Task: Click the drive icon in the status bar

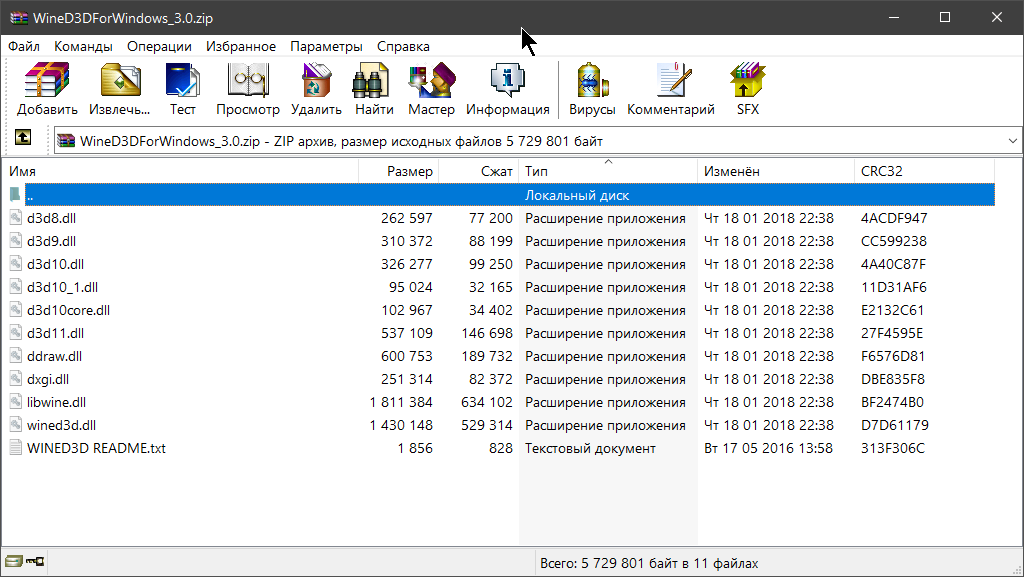Action: click(x=14, y=561)
